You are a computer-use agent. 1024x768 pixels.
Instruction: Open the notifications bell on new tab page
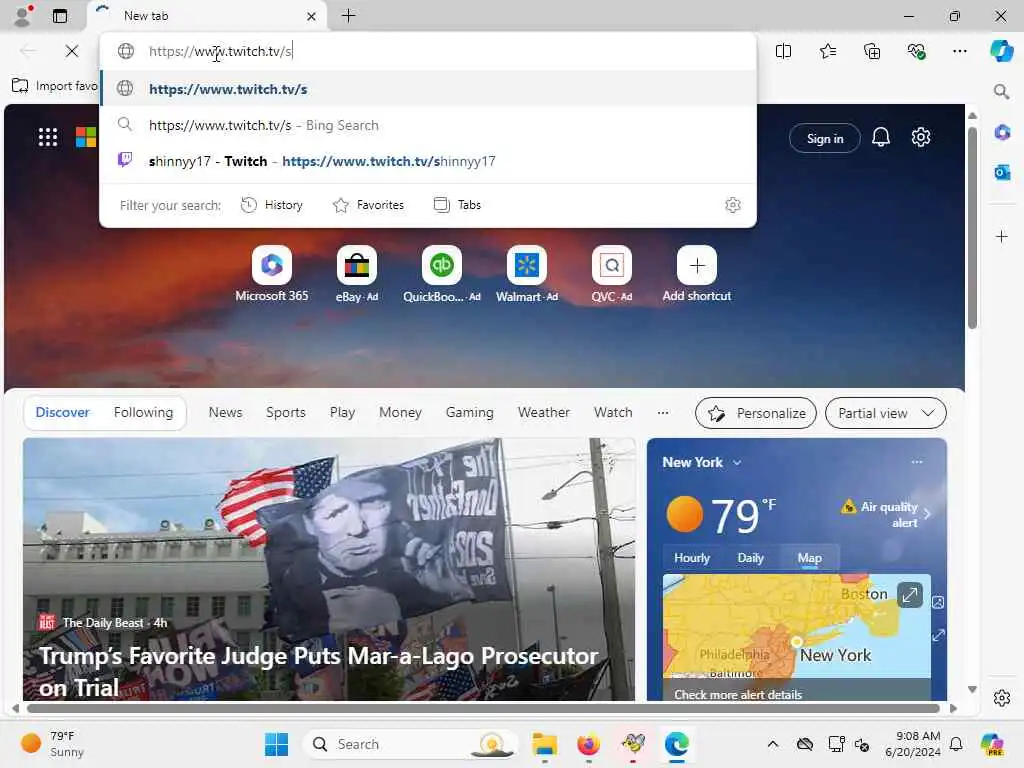(x=880, y=137)
